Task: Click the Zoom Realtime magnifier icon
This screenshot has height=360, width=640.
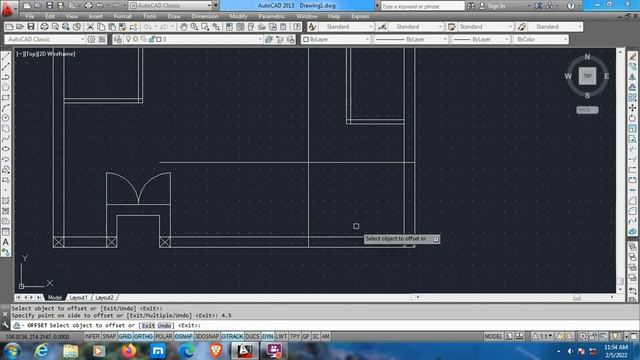Action: click(x=194, y=27)
